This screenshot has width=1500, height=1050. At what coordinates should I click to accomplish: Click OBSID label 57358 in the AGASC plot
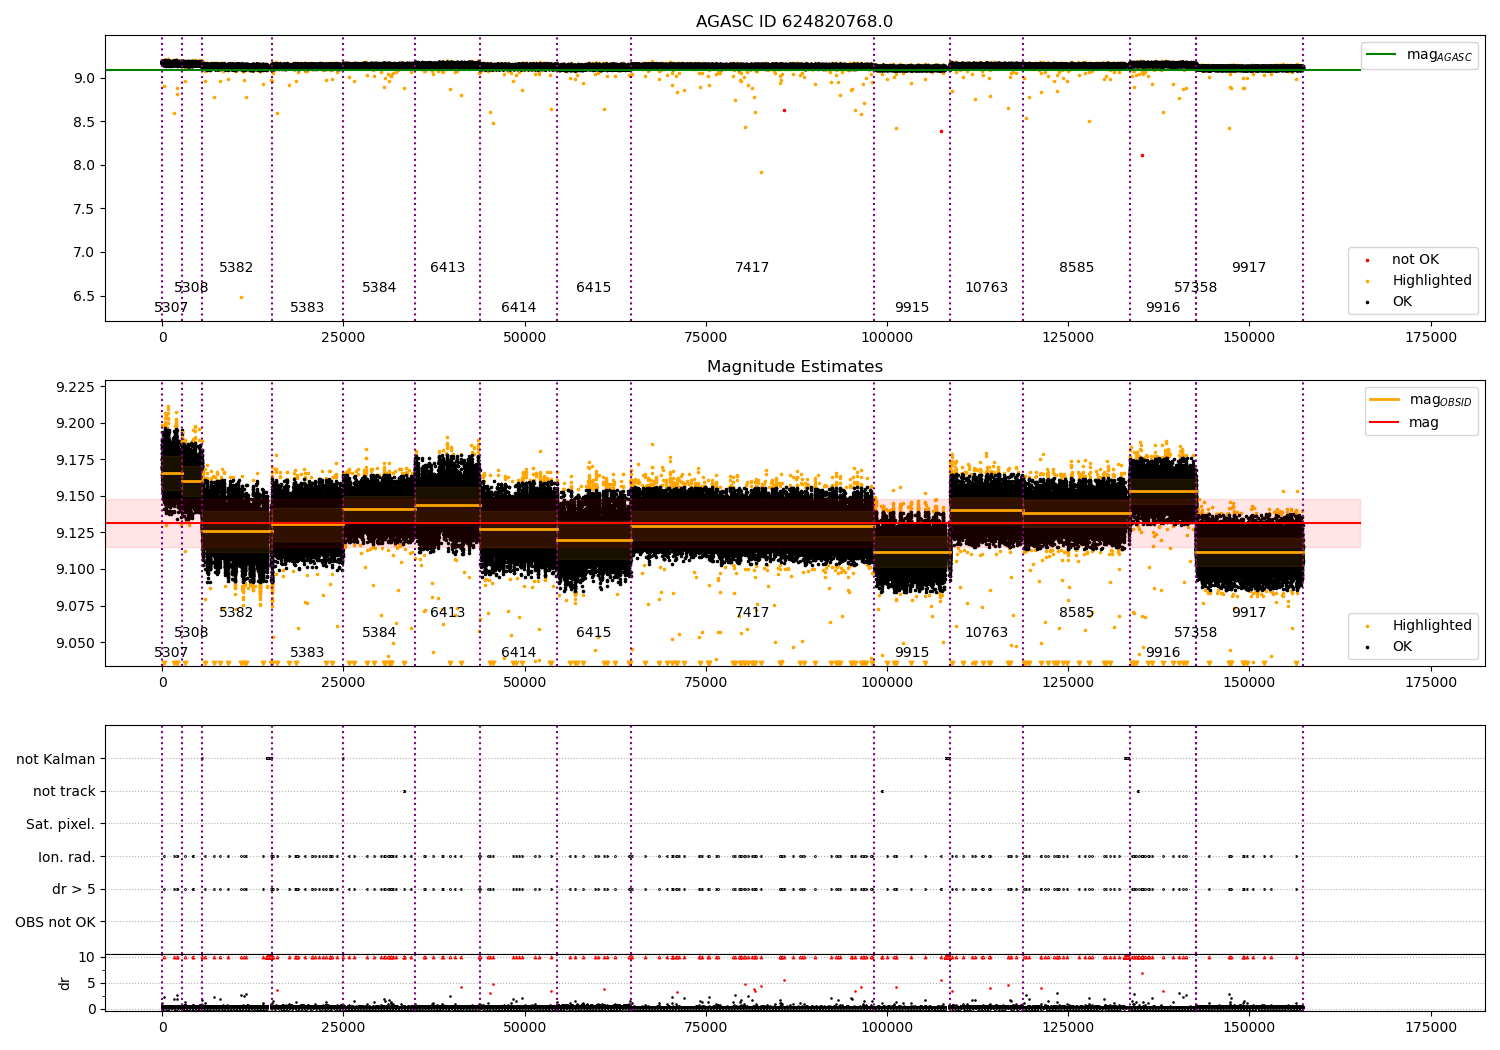pyautogui.click(x=1196, y=288)
